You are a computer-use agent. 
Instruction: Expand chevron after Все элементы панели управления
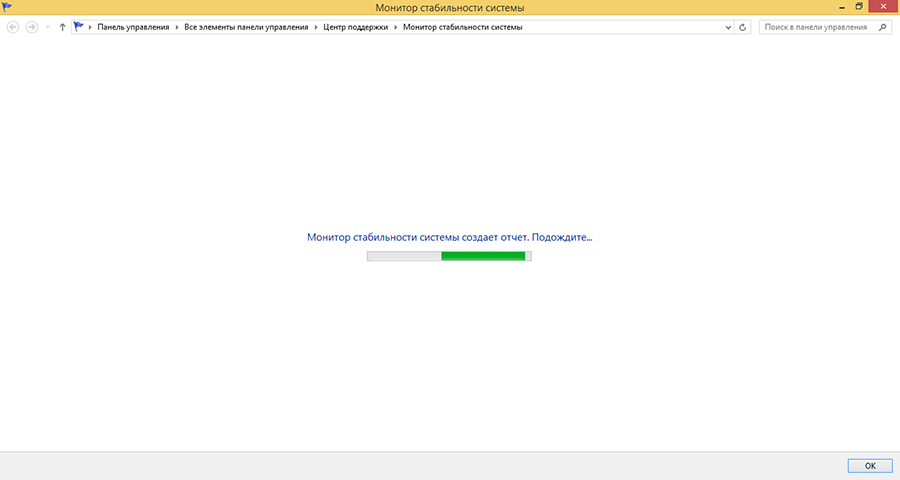(316, 27)
